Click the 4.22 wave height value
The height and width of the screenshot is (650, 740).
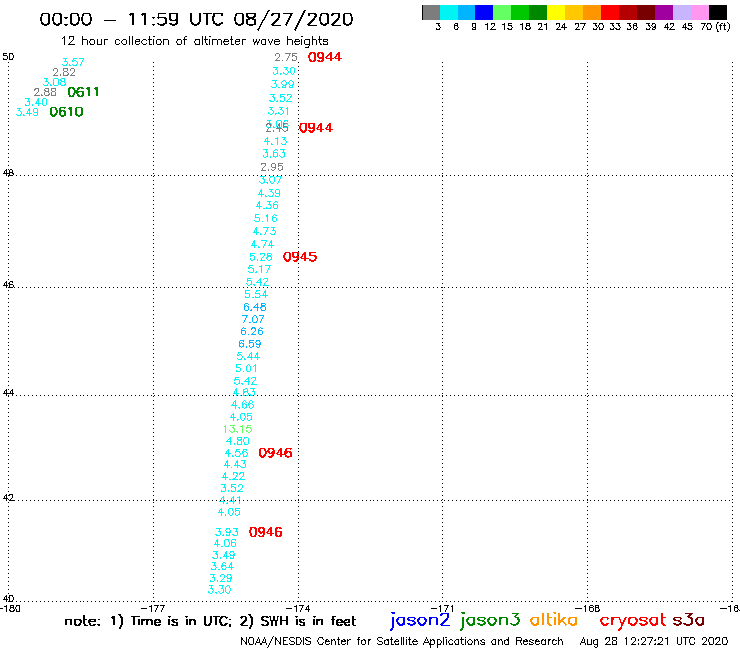coord(233,476)
